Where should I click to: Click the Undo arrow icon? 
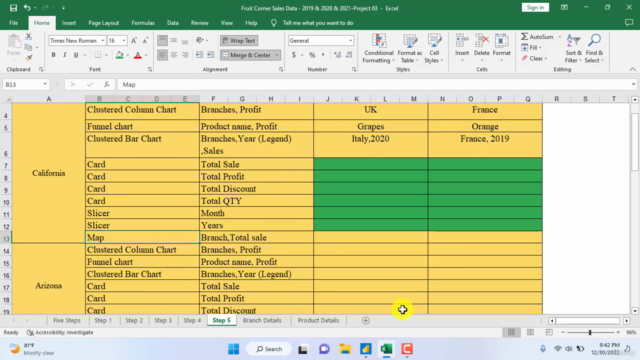coord(27,8)
